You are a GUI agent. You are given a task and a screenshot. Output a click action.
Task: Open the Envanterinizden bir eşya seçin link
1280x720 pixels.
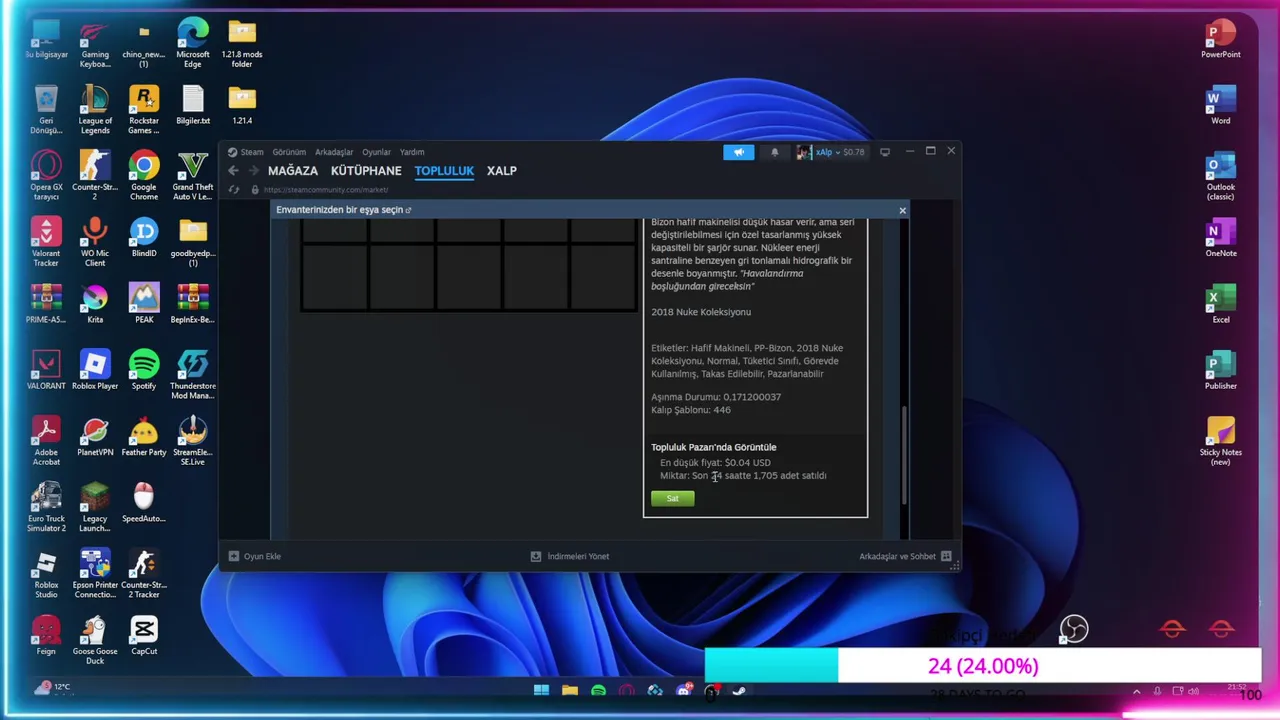(x=343, y=210)
